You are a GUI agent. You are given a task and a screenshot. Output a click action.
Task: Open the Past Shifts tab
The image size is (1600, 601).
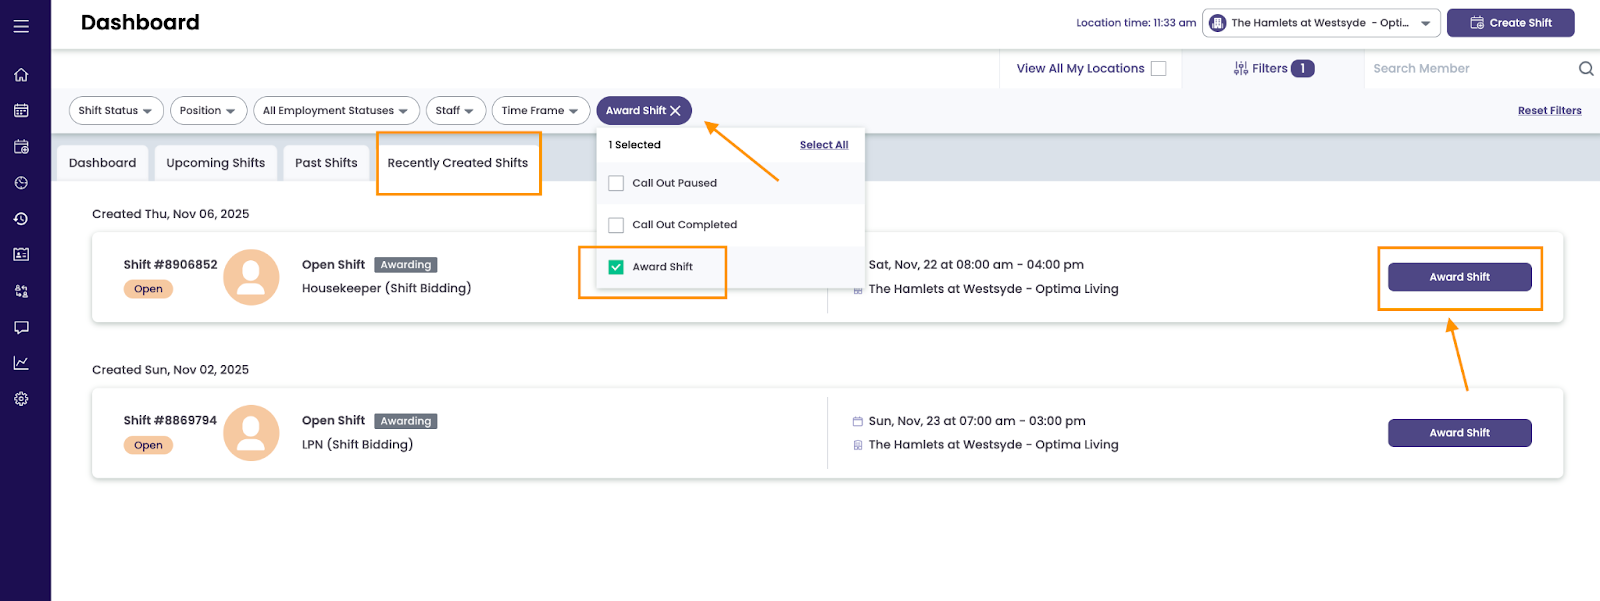tap(326, 163)
